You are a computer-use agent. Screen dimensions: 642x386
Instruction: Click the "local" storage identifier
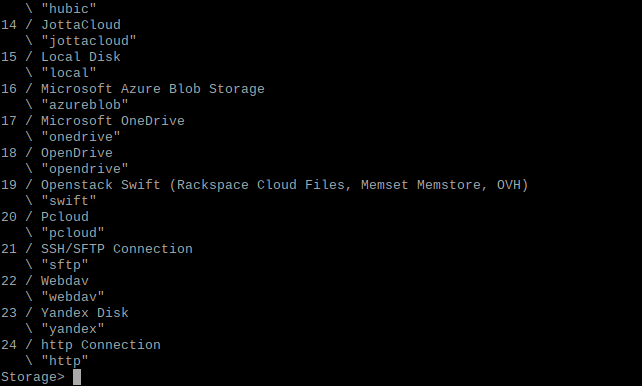tap(69, 73)
